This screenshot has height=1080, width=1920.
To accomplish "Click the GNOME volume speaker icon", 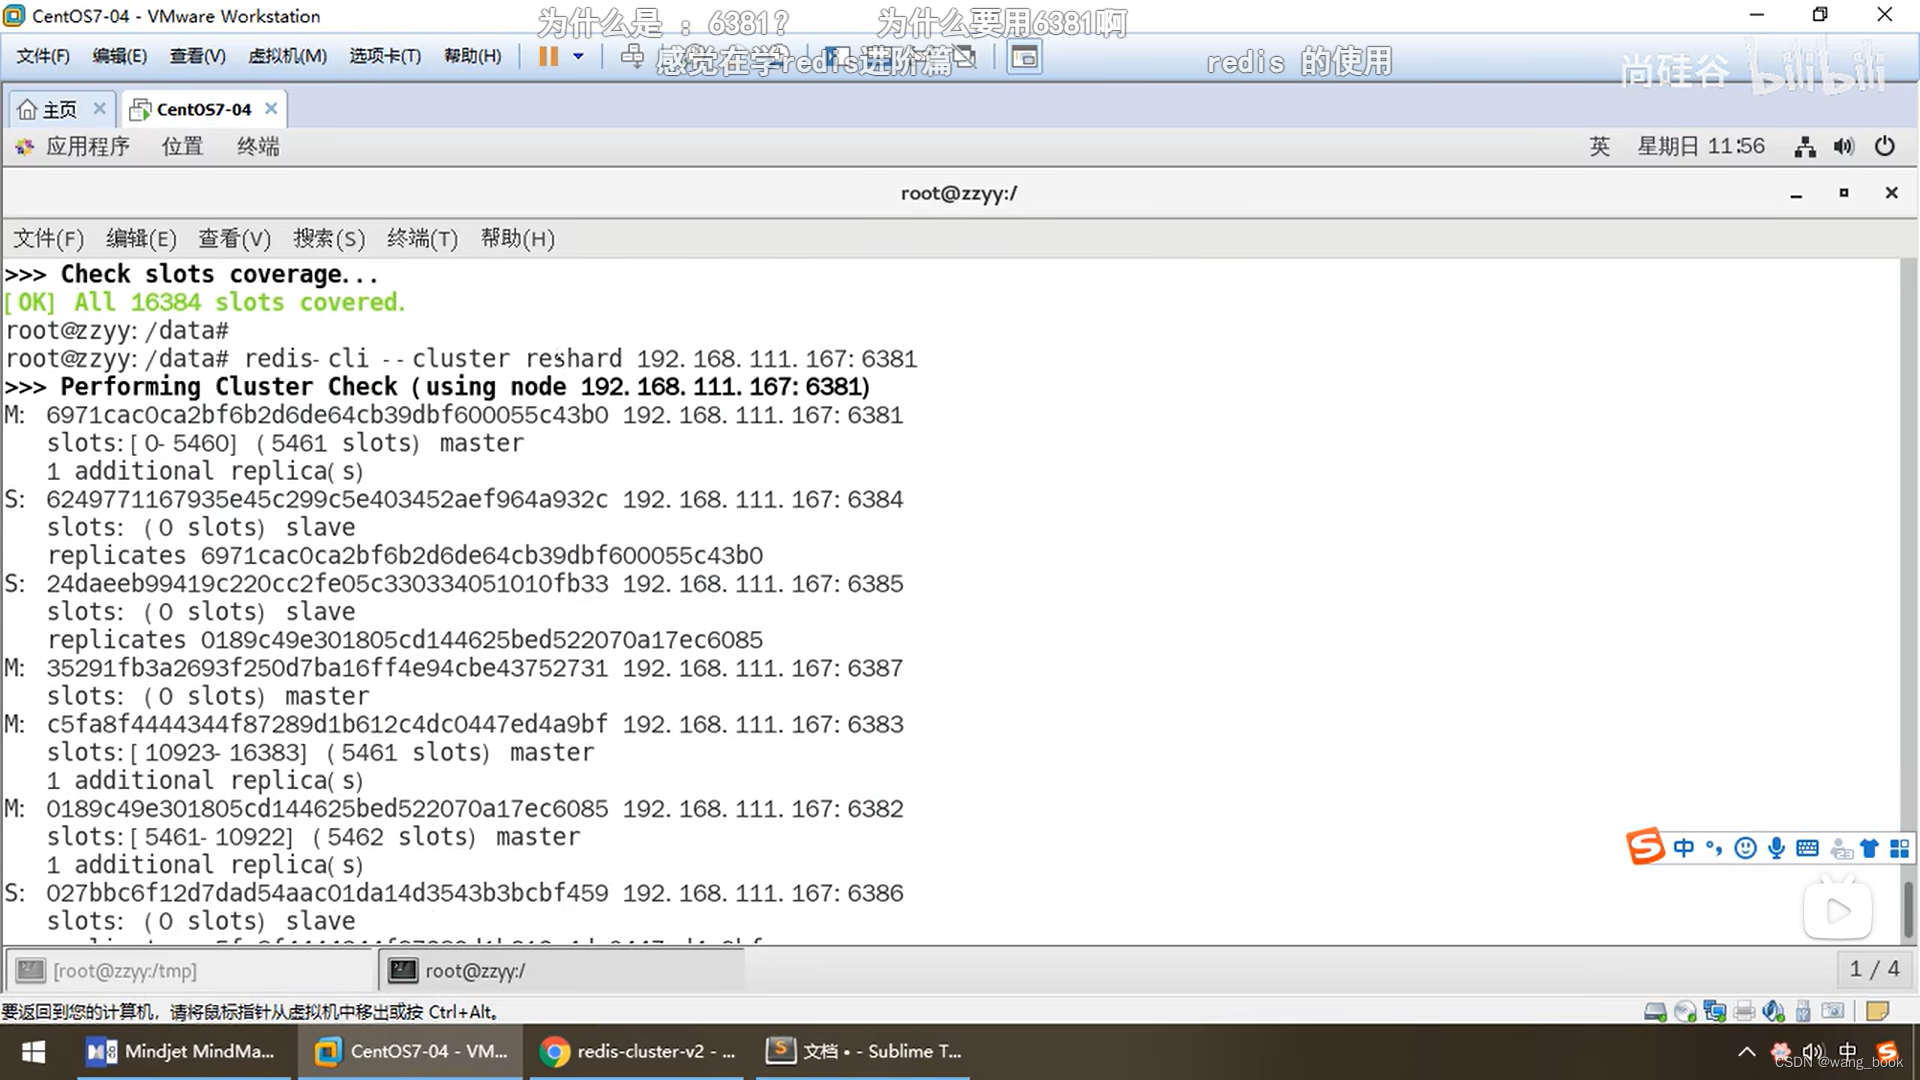I will [1843, 147].
